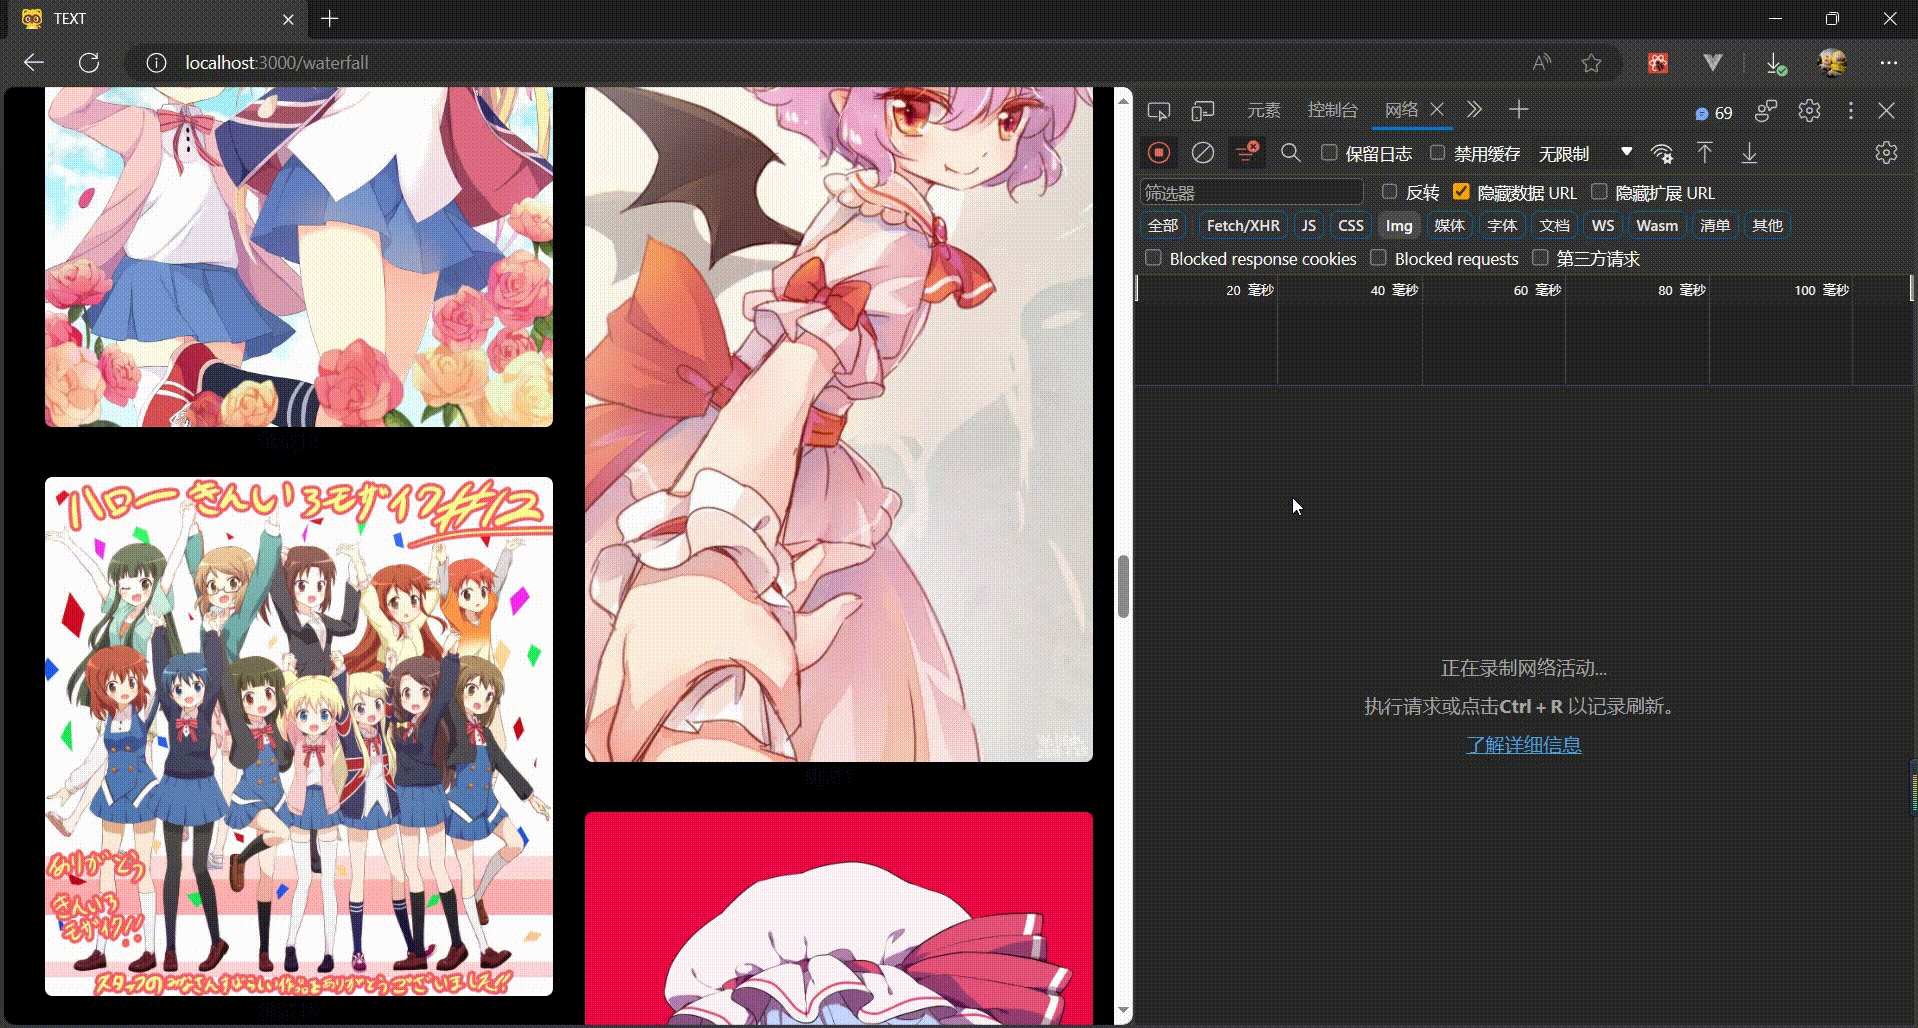
Task: Switch to 元素 Elements tab
Action: tap(1263, 110)
